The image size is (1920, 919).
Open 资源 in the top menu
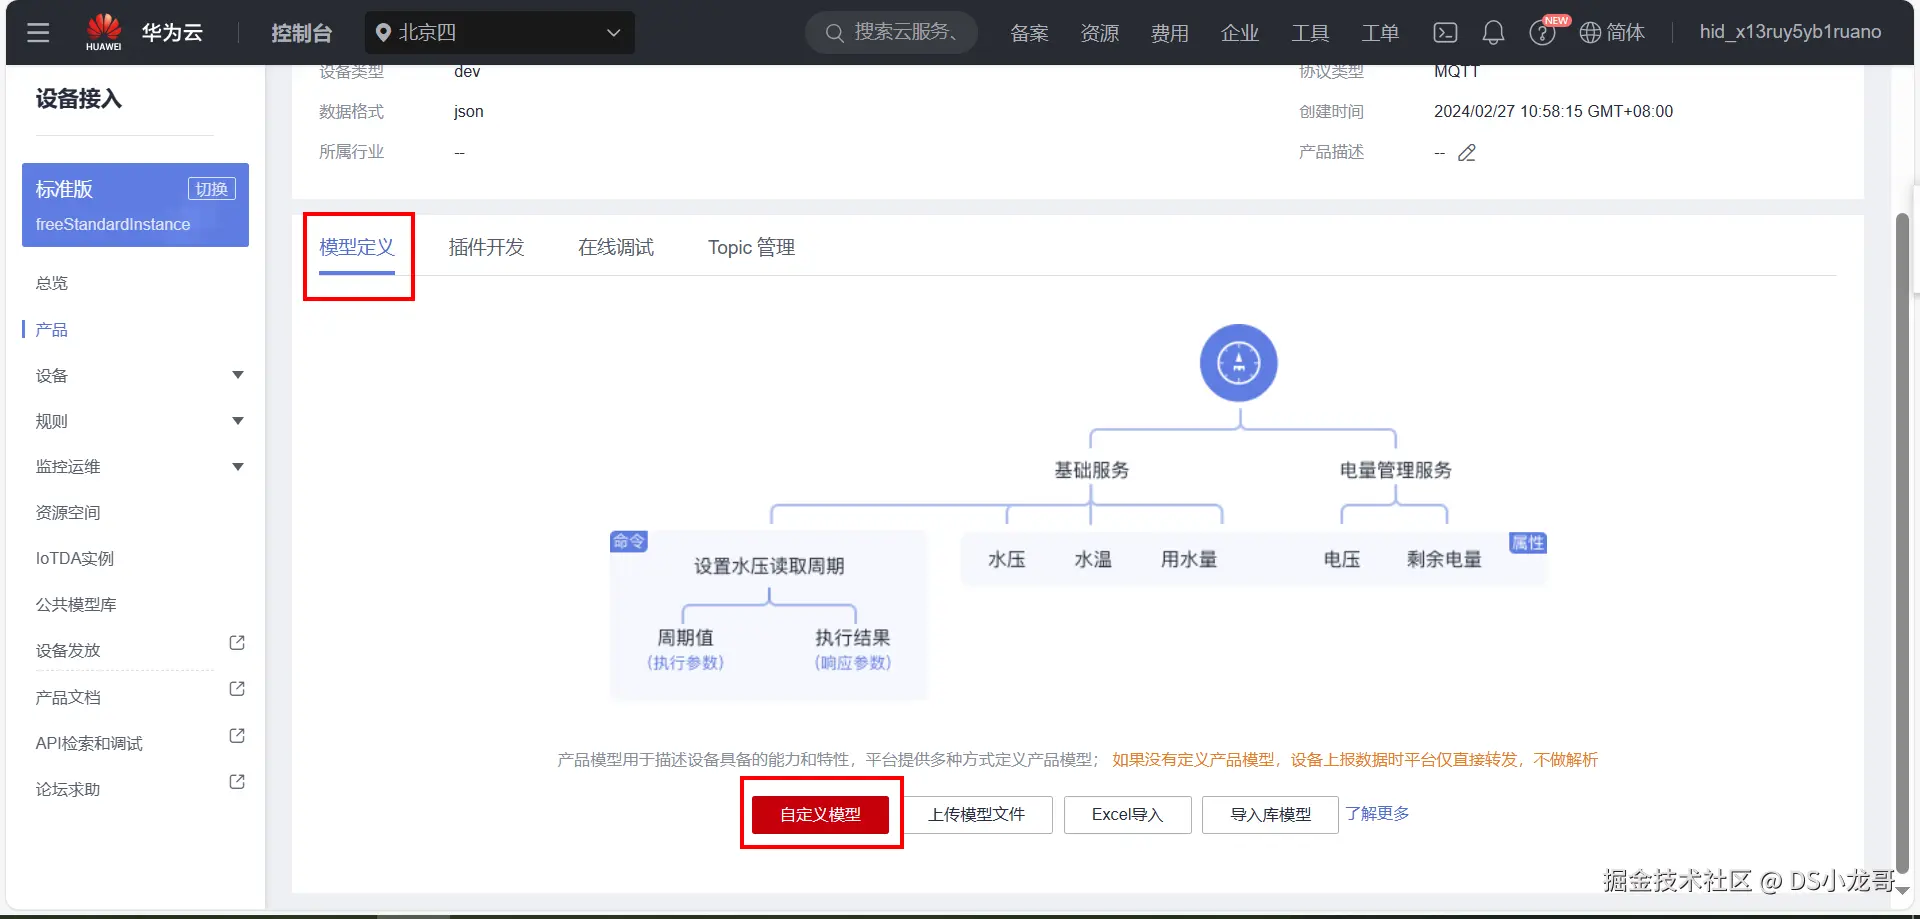point(1100,33)
